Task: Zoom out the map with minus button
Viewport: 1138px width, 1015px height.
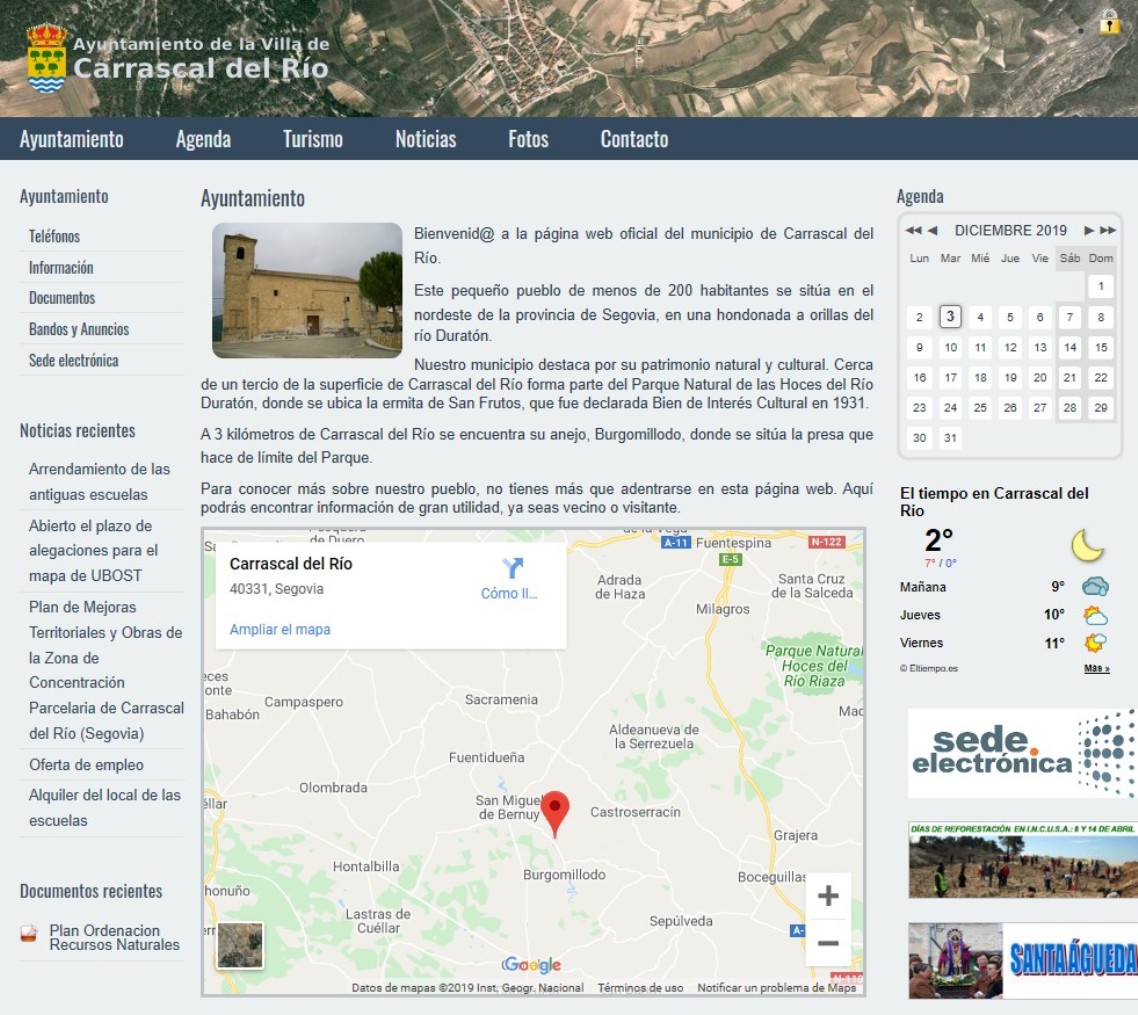Action: (x=827, y=942)
